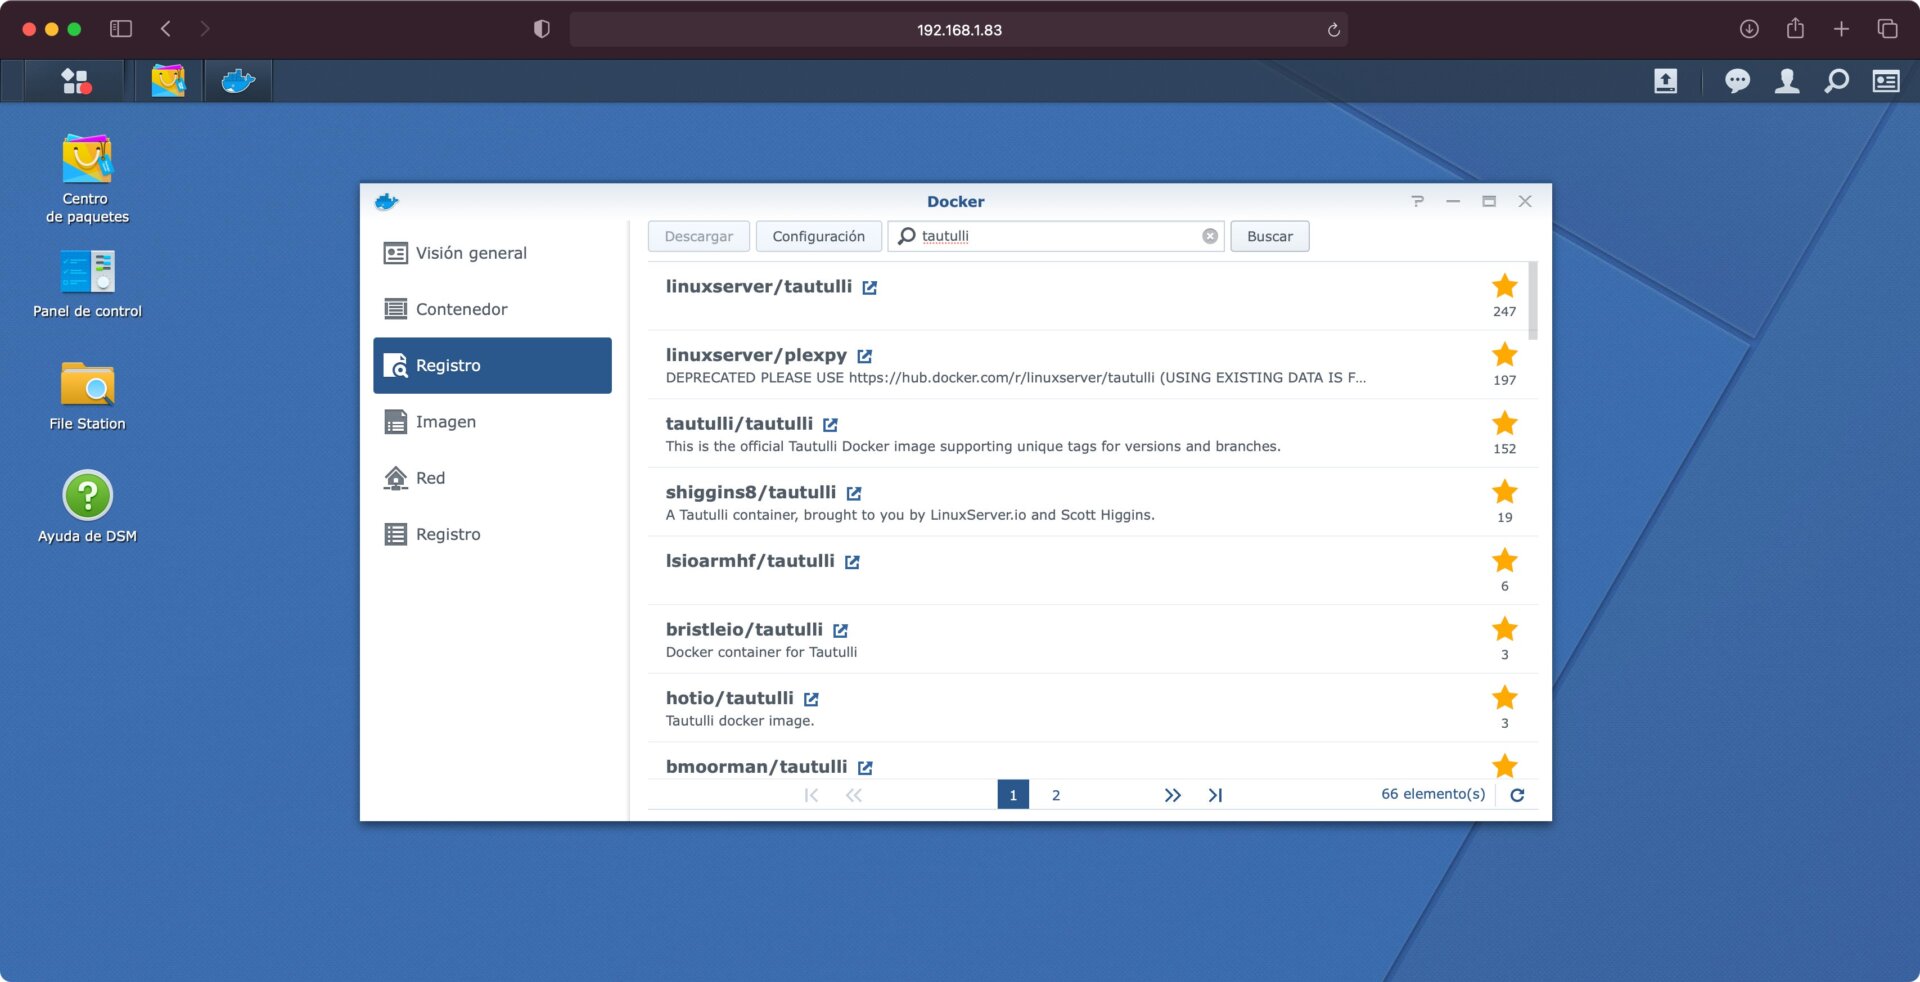Launch File Station from the desktop
The width and height of the screenshot is (1920, 982).
coord(87,385)
